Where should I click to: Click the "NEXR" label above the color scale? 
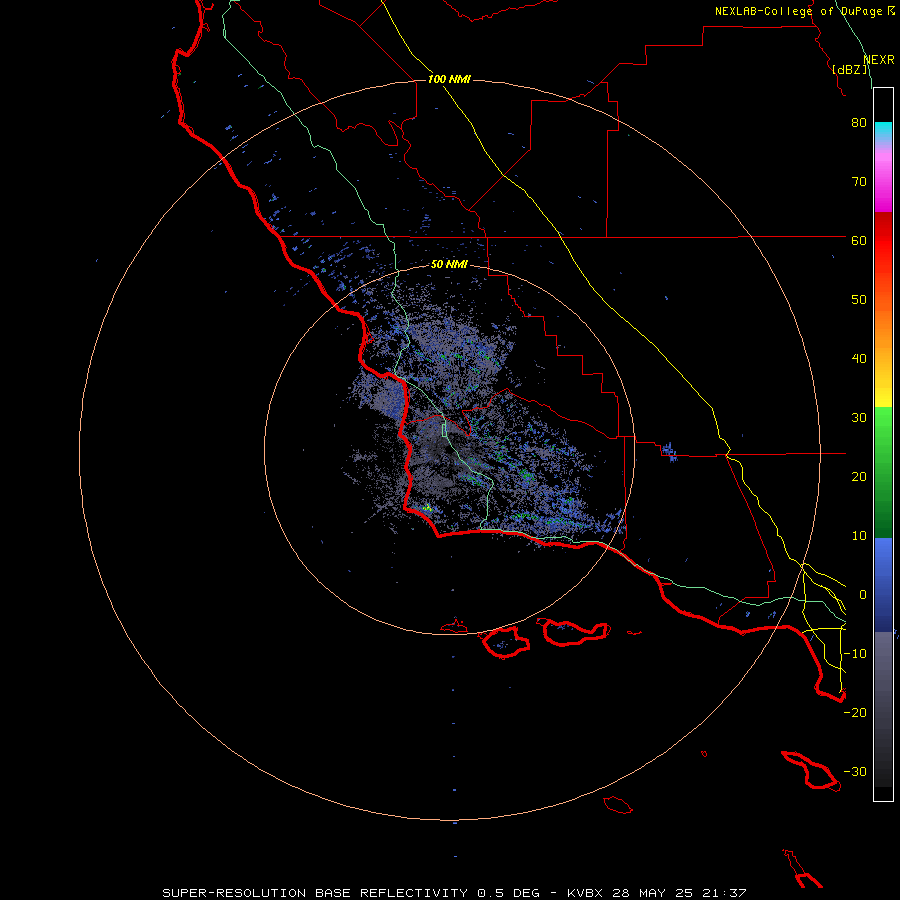pos(878,60)
